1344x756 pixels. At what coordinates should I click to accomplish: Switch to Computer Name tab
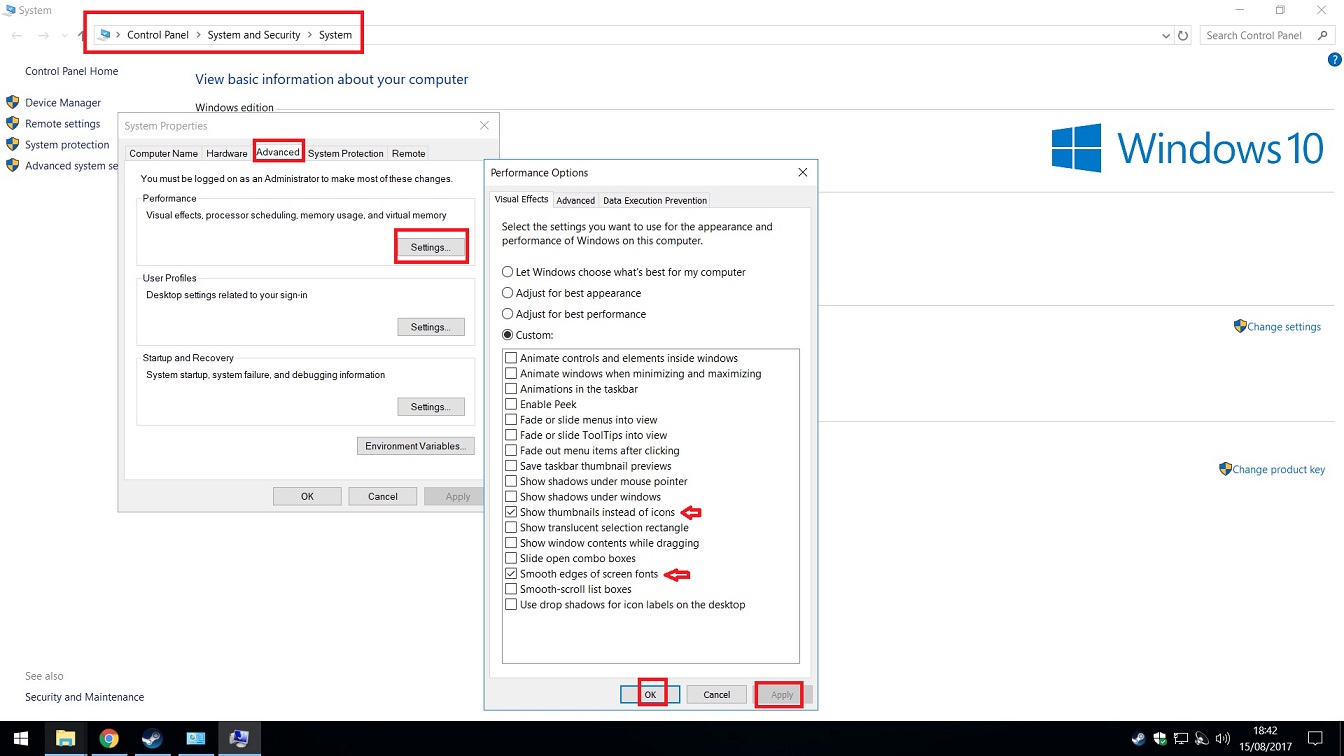point(164,153)
